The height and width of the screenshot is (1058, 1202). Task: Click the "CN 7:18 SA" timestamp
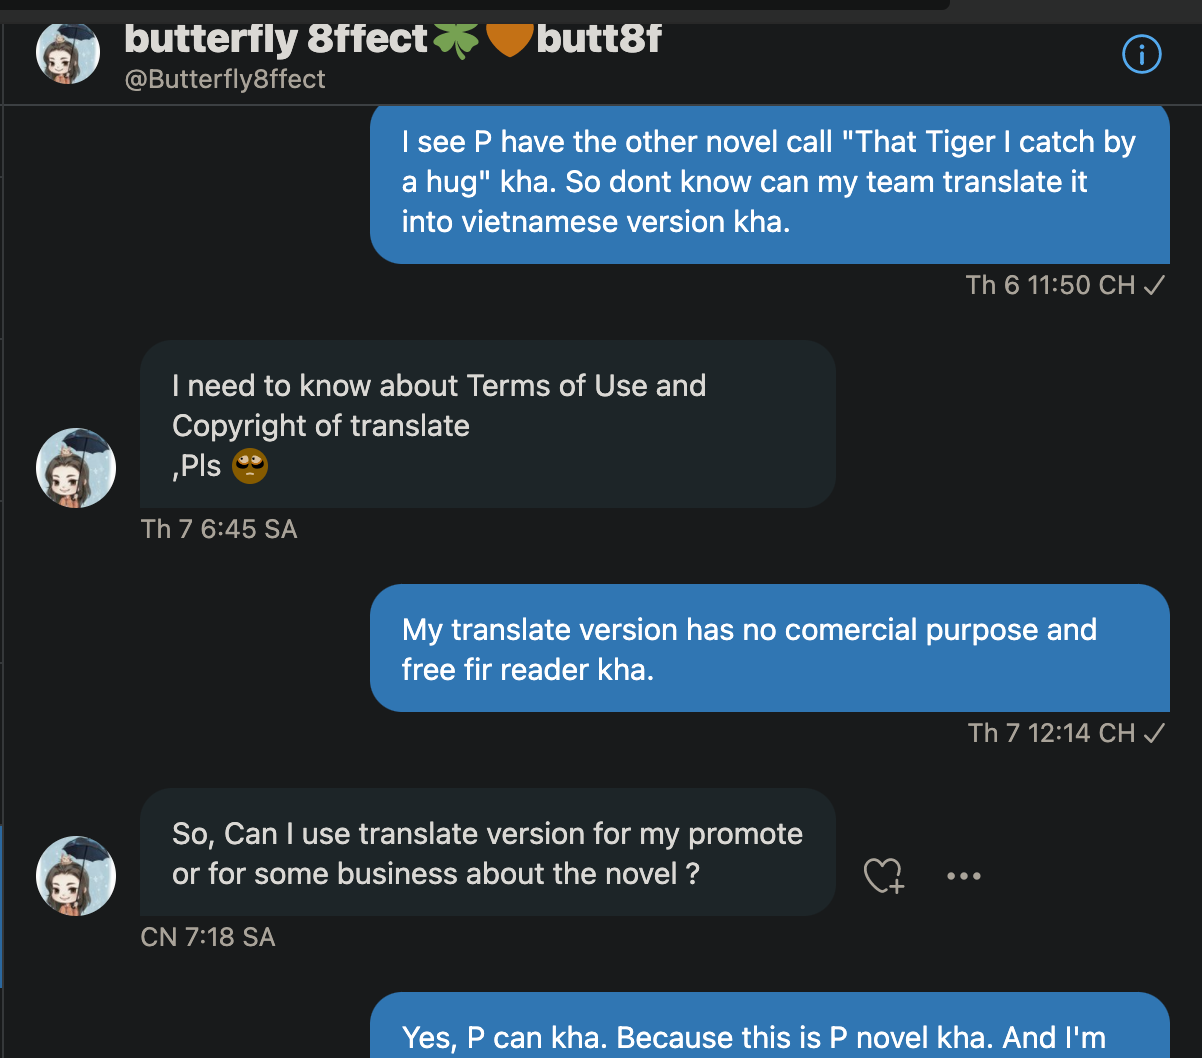[208, 938]
